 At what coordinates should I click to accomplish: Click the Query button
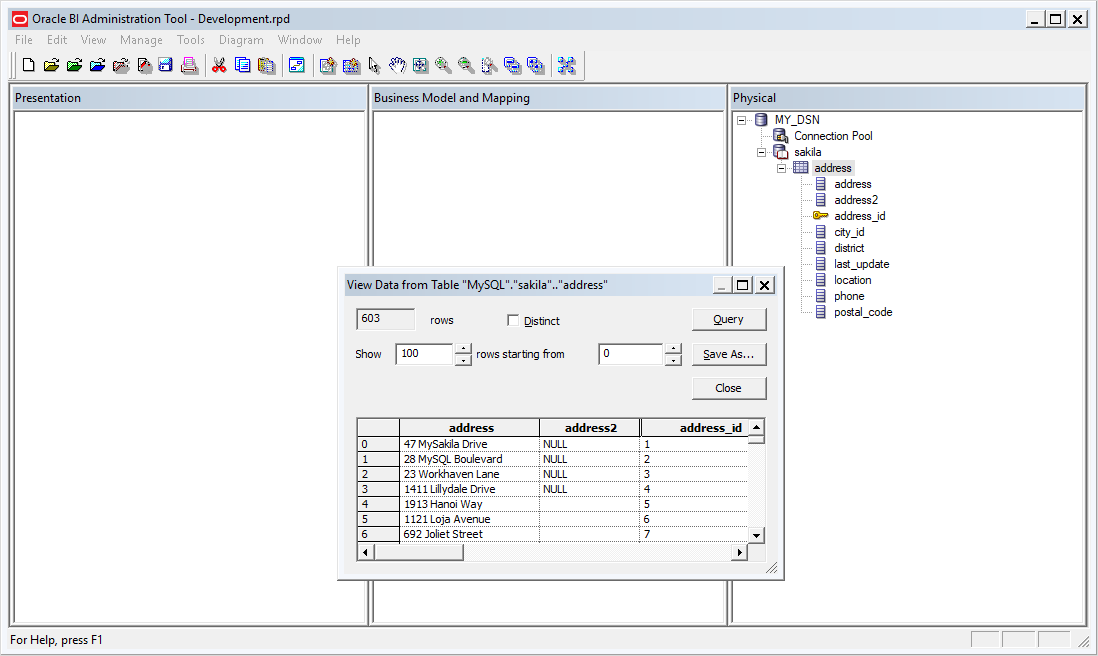[729, 319]
